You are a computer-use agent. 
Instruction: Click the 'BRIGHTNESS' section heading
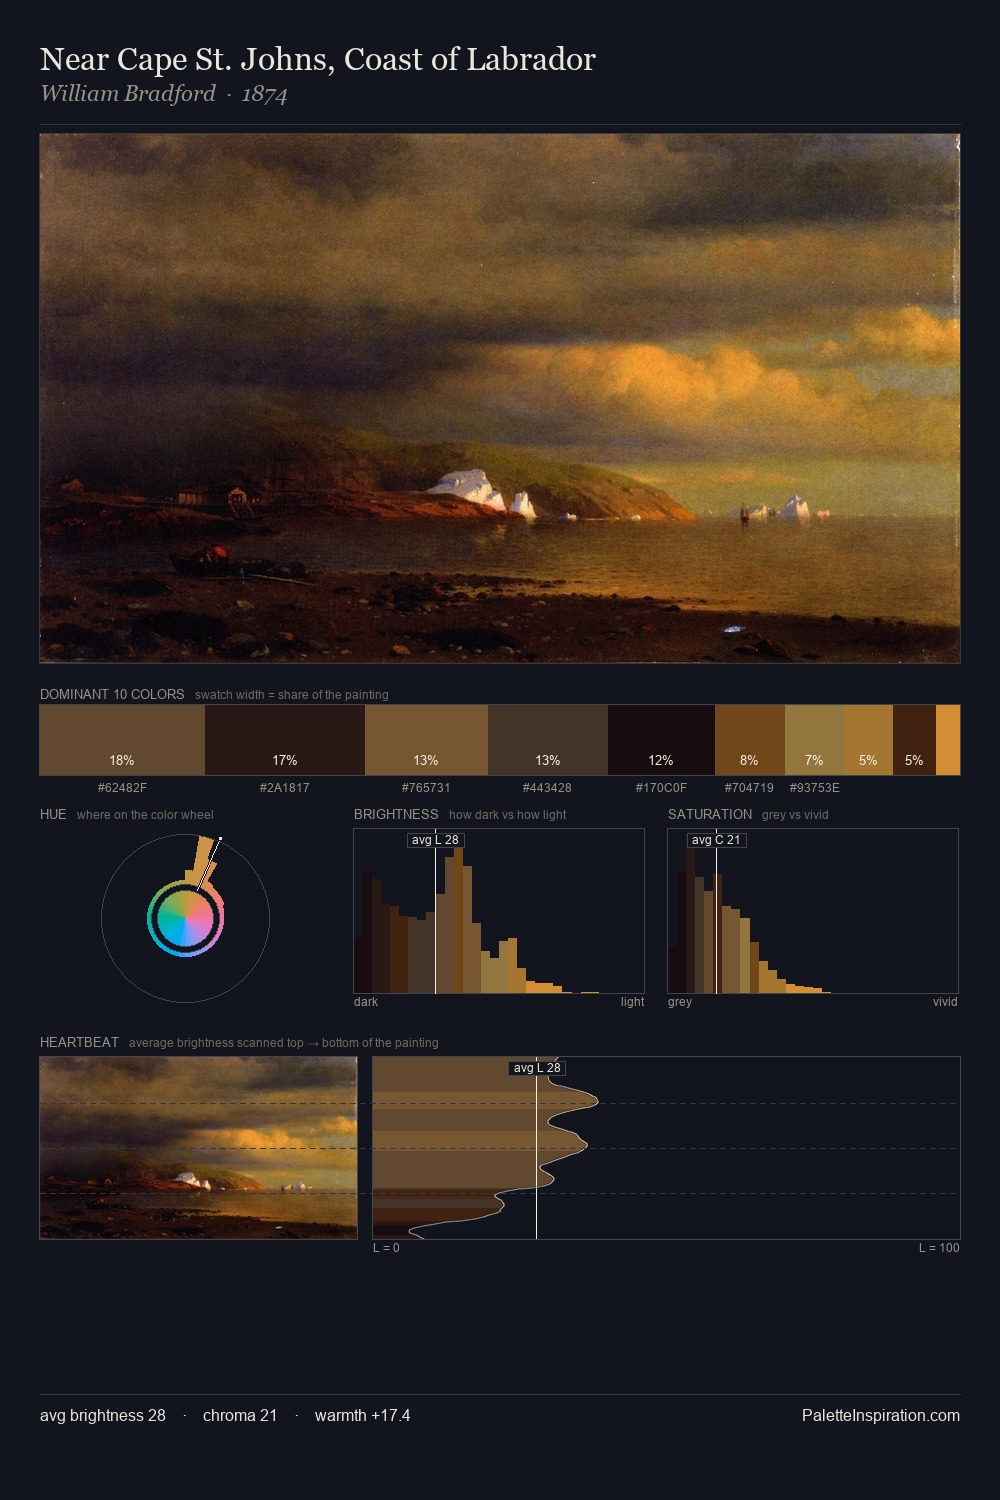(396, 814)
